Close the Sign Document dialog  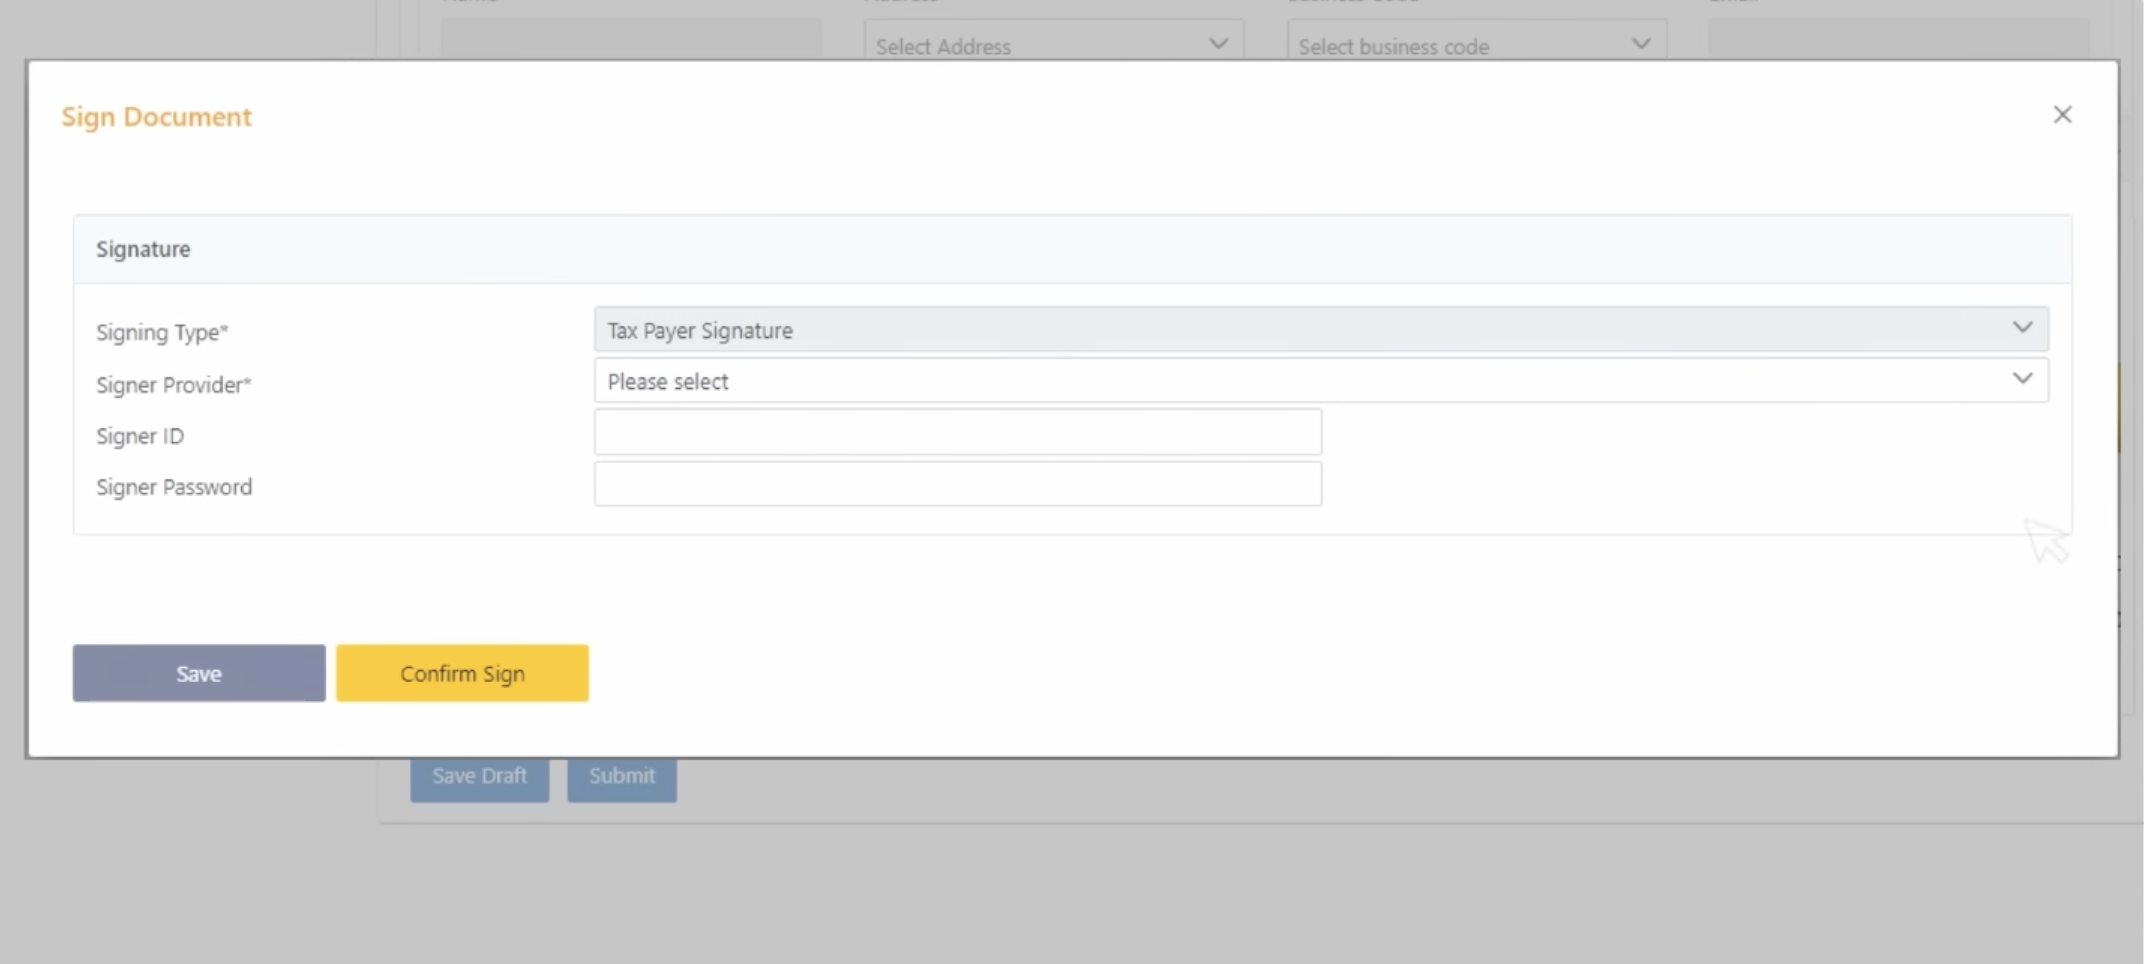click(2061, 115)
